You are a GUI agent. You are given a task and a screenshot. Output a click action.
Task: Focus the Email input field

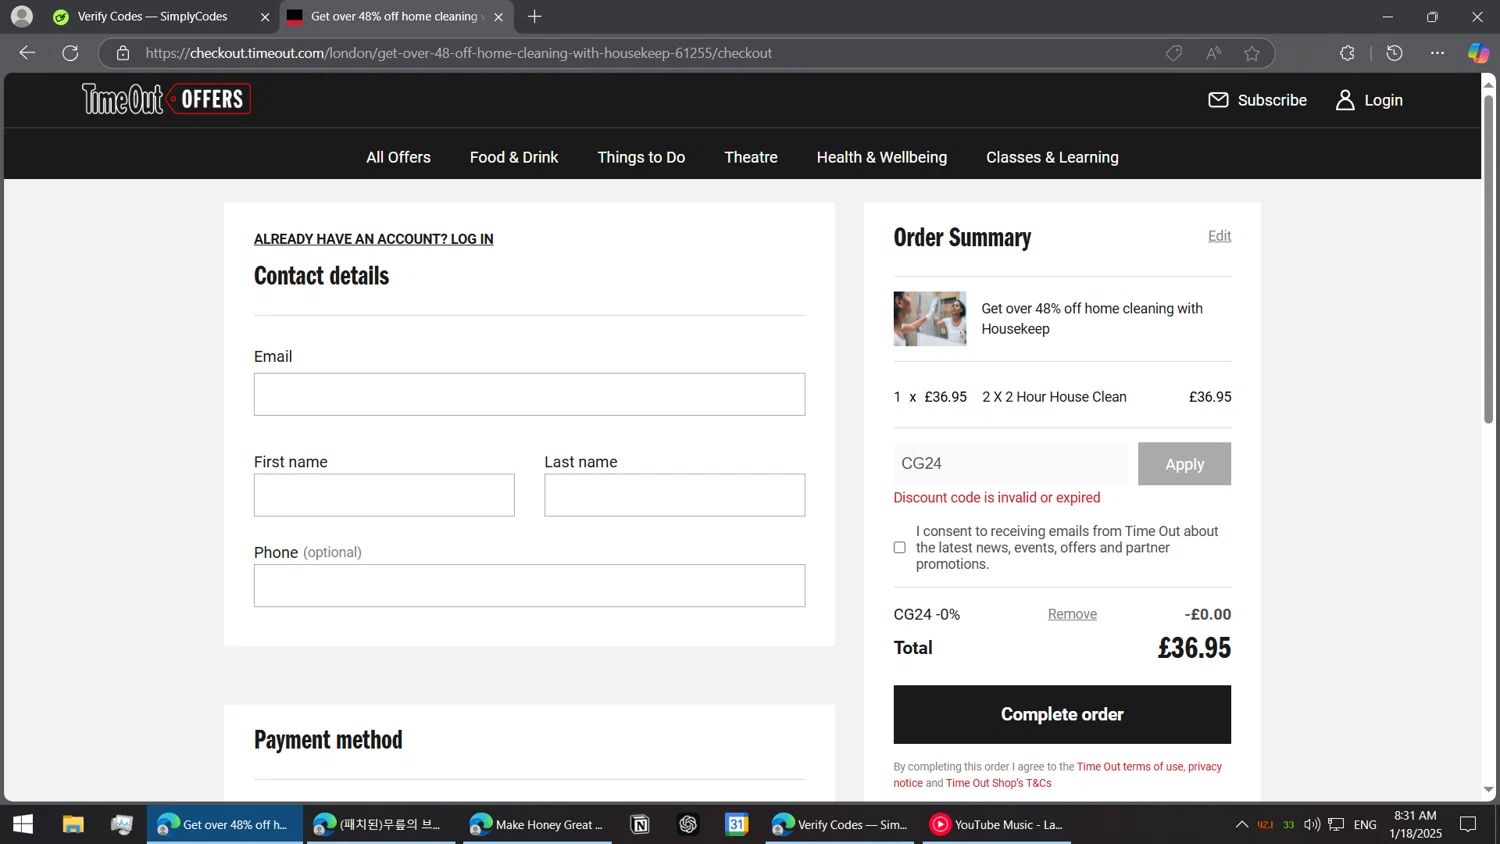tap(529, 394)
